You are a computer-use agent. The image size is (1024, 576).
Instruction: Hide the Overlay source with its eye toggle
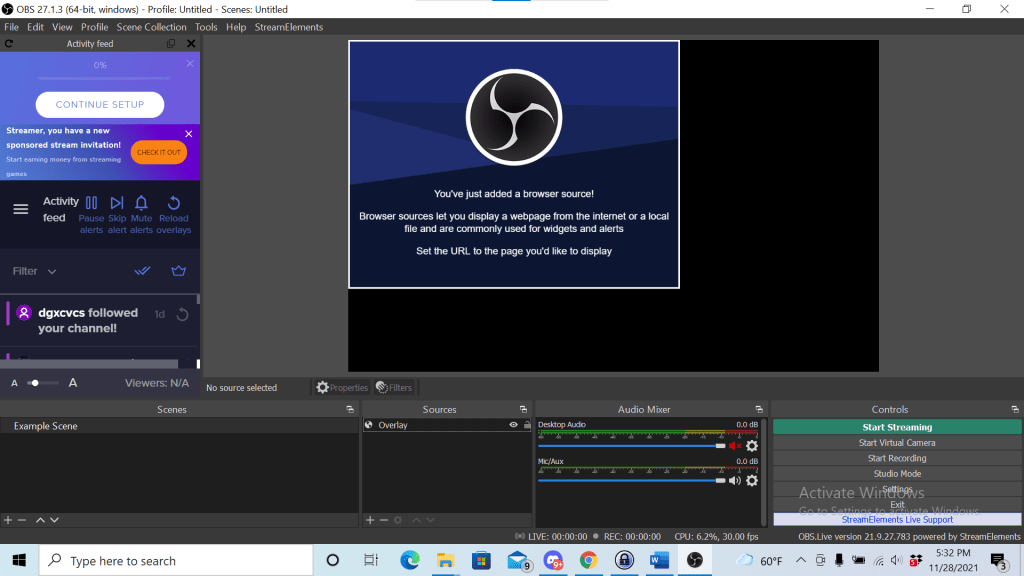(x=511, y=425)
